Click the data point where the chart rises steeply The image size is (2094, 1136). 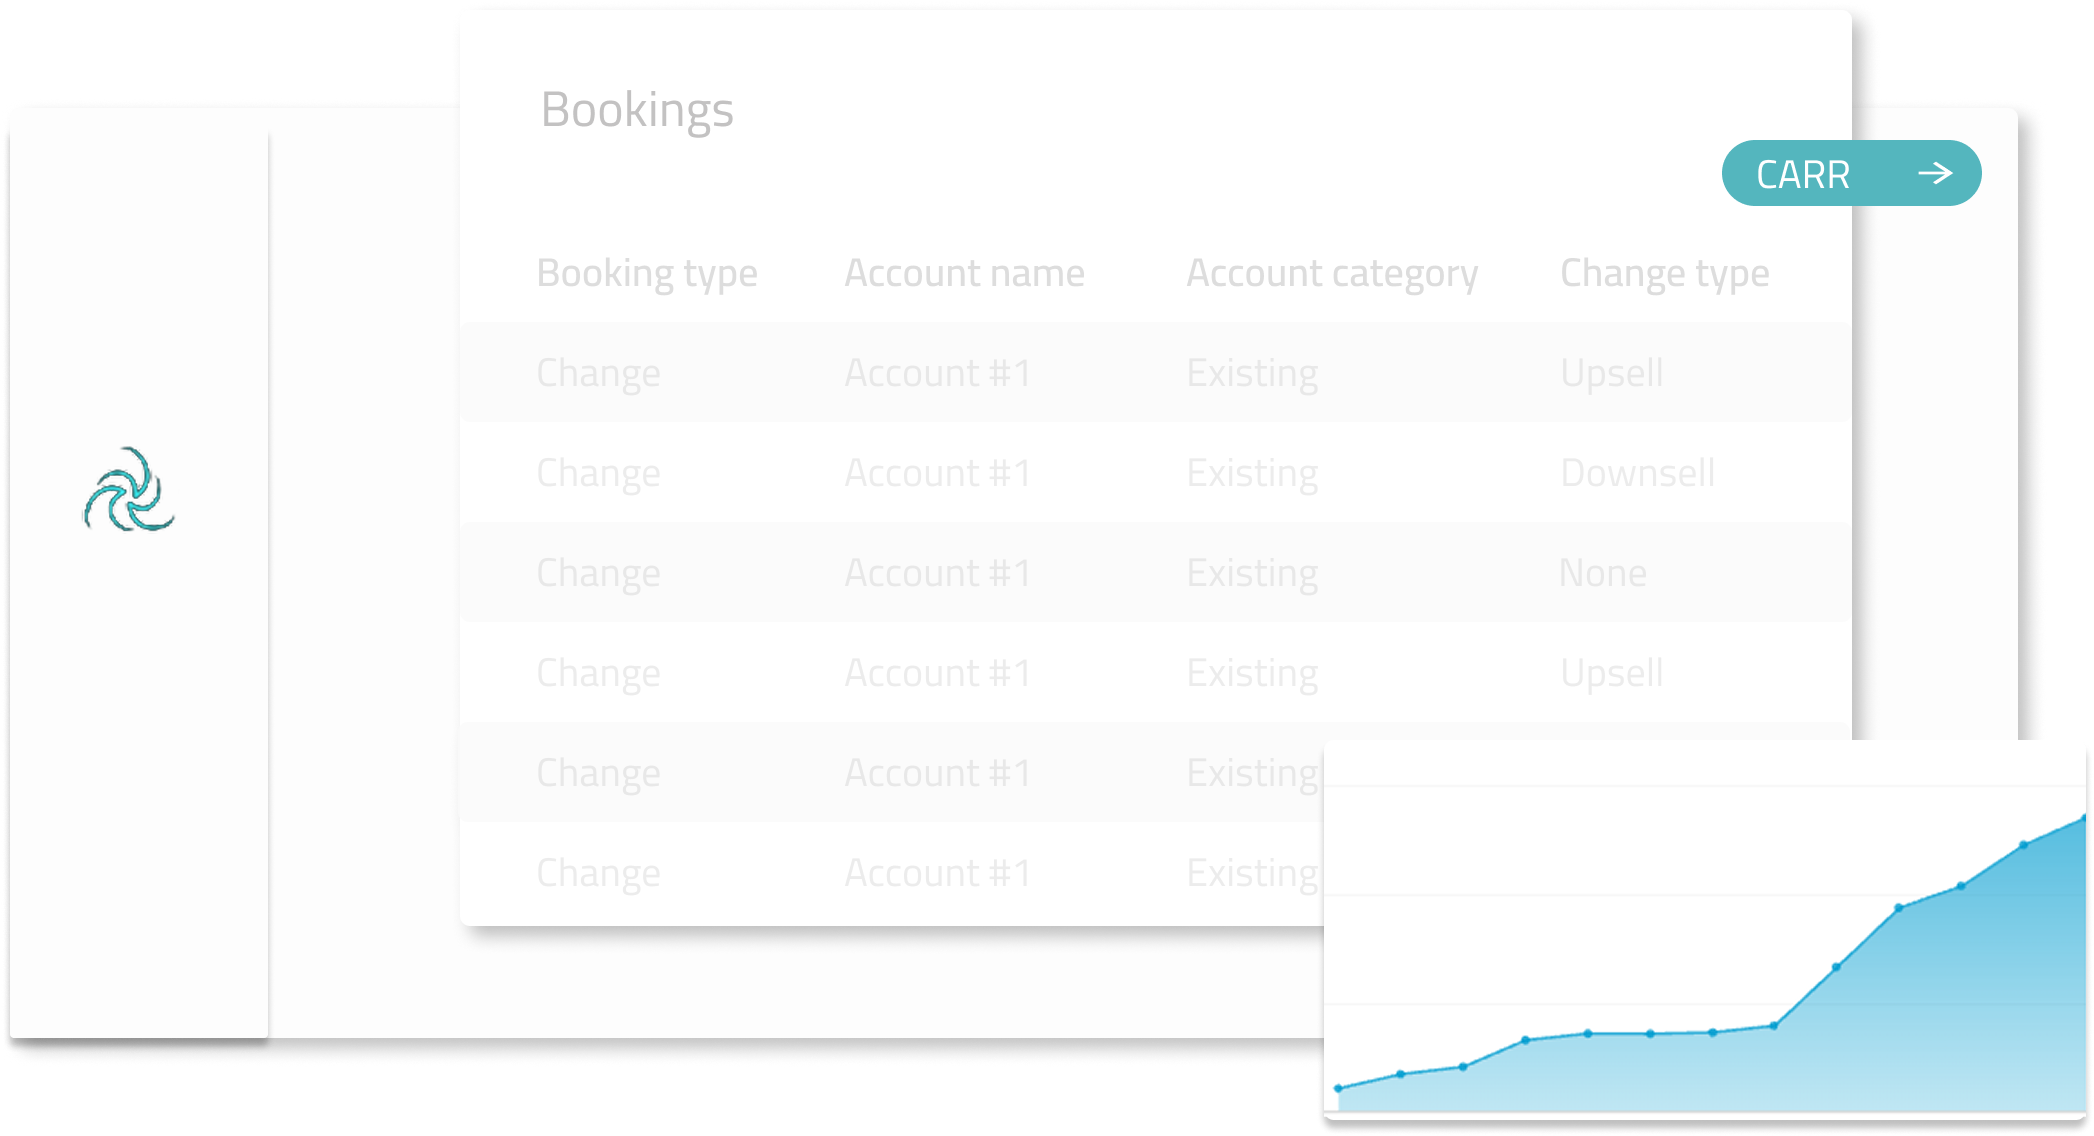1838,966
